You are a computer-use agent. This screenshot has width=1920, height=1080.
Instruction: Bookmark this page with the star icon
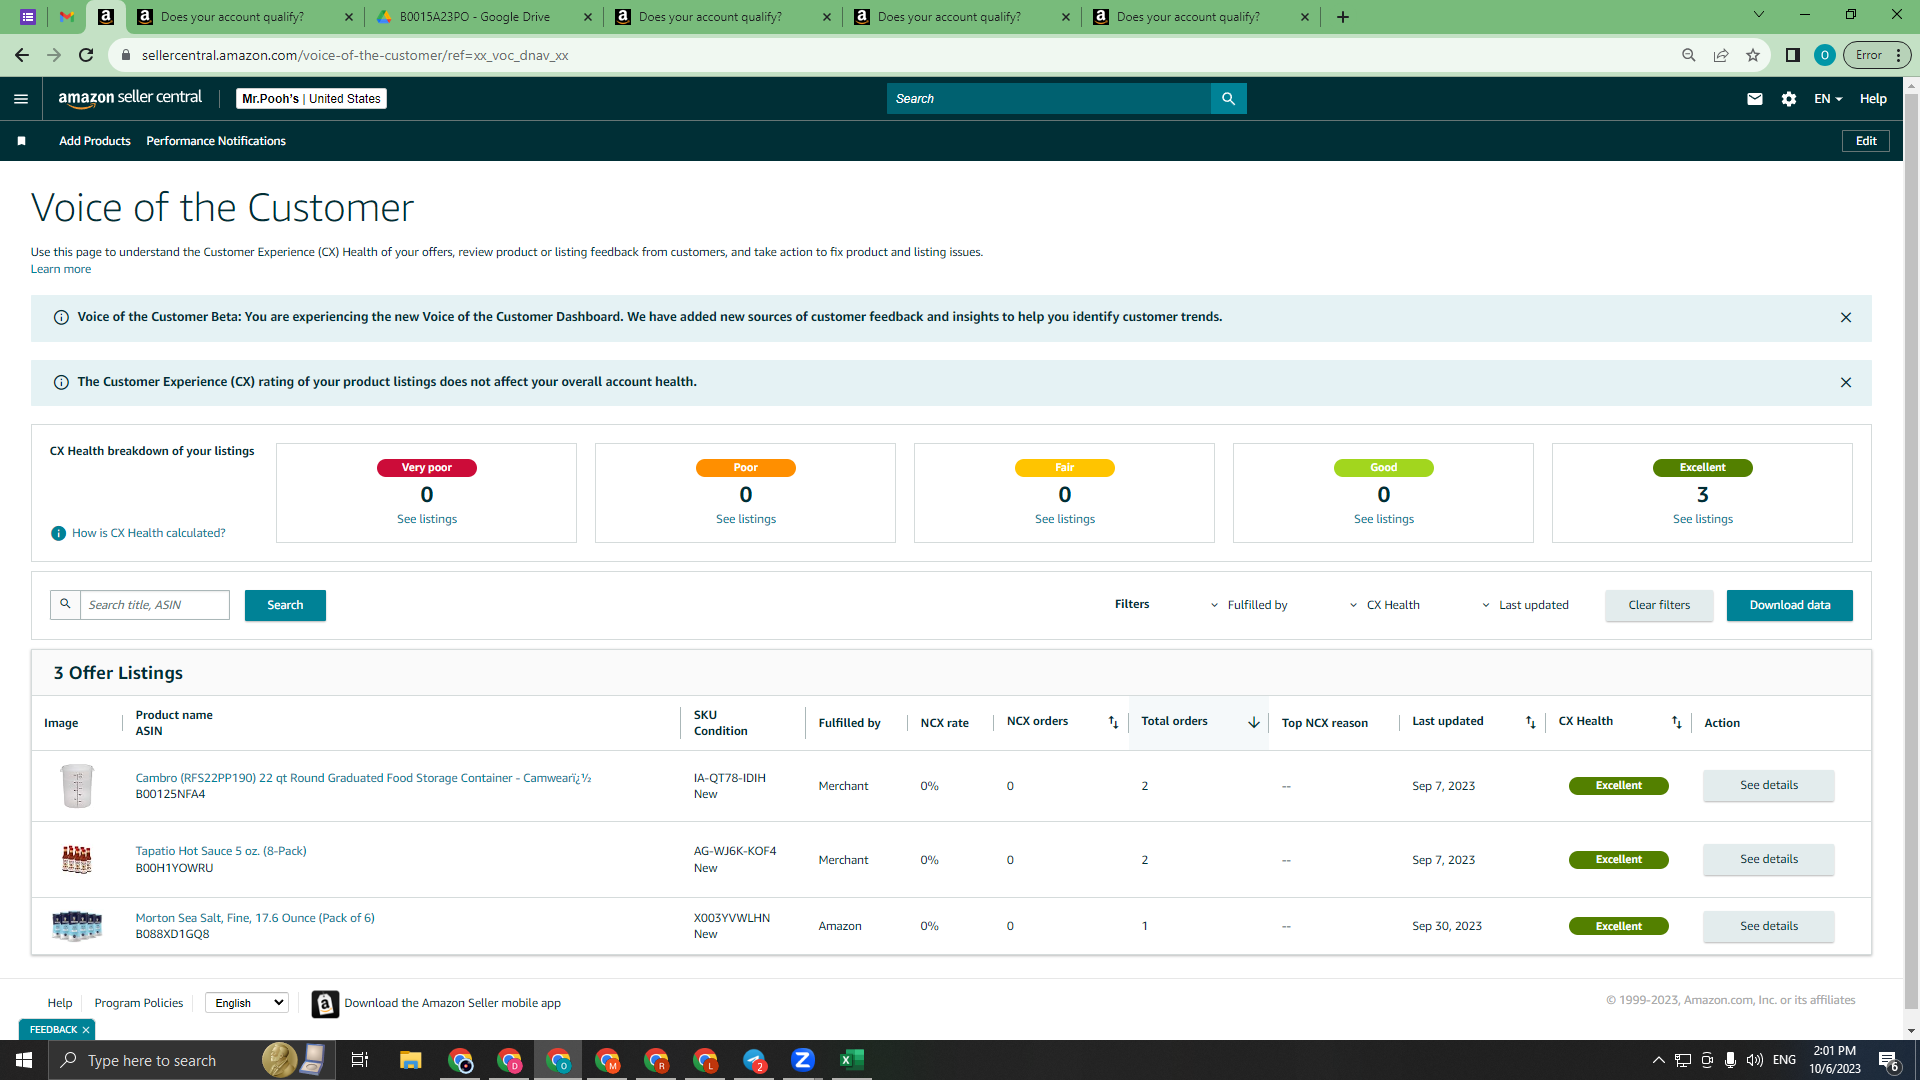[x=1753, y=55]
